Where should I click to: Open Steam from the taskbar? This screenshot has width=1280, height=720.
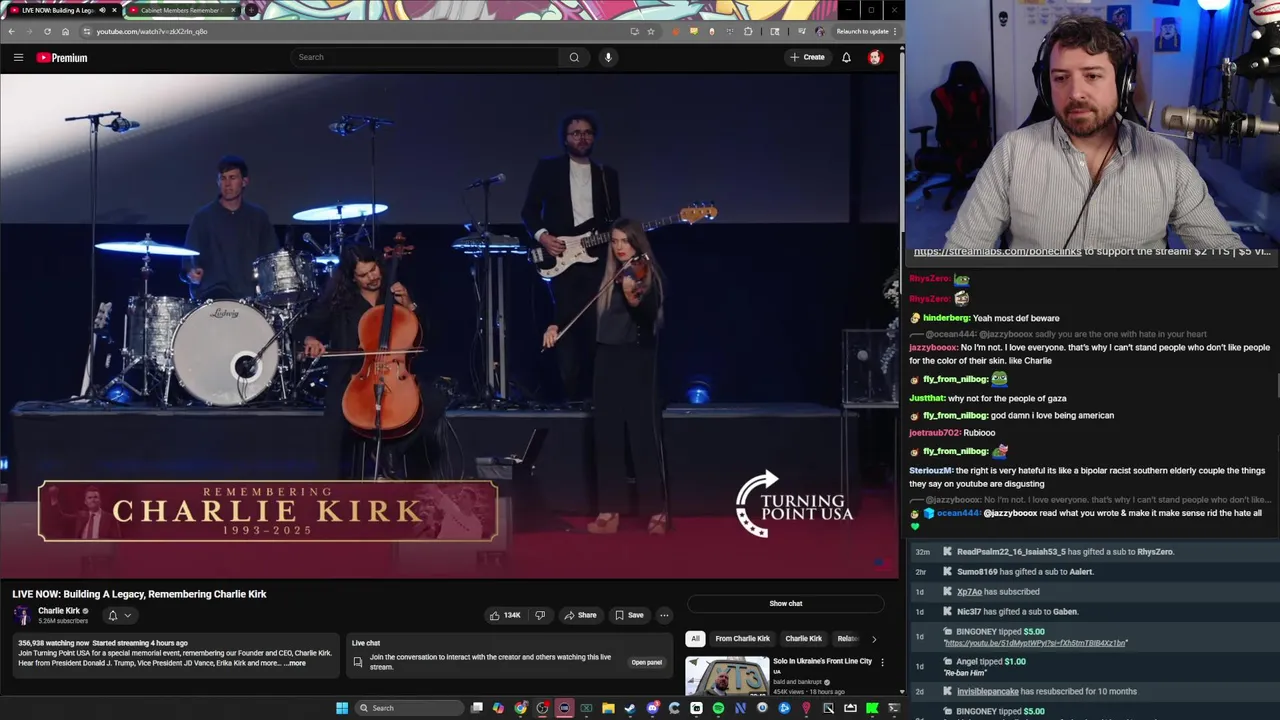pos(629,708)
